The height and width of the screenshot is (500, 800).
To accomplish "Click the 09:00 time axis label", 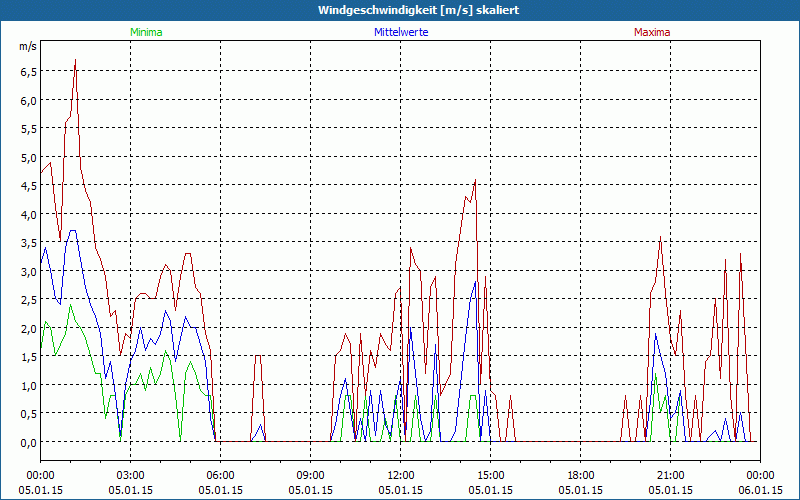I will click(x=310, y=476).
